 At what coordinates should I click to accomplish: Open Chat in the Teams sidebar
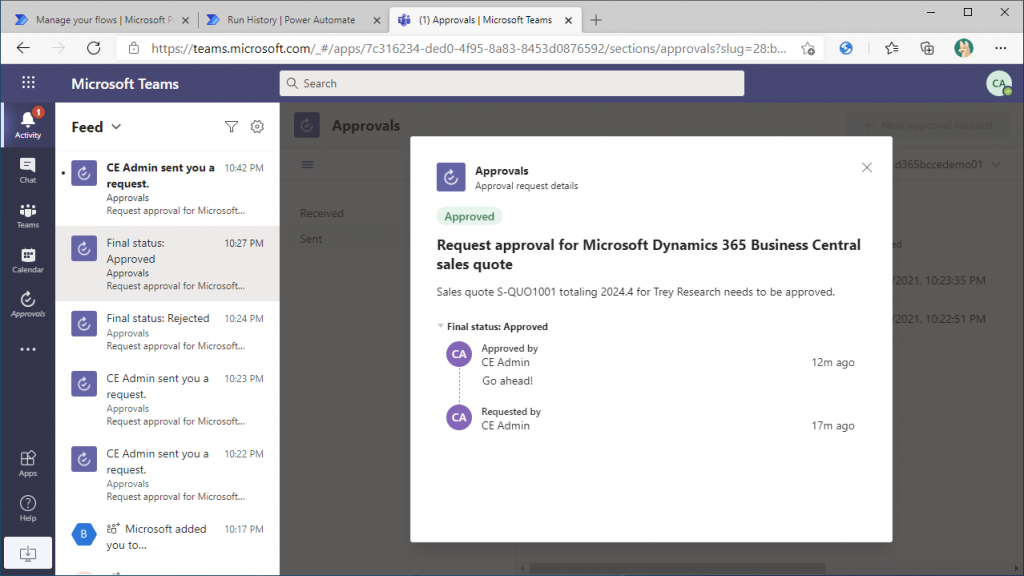click(x=27, y=170)
